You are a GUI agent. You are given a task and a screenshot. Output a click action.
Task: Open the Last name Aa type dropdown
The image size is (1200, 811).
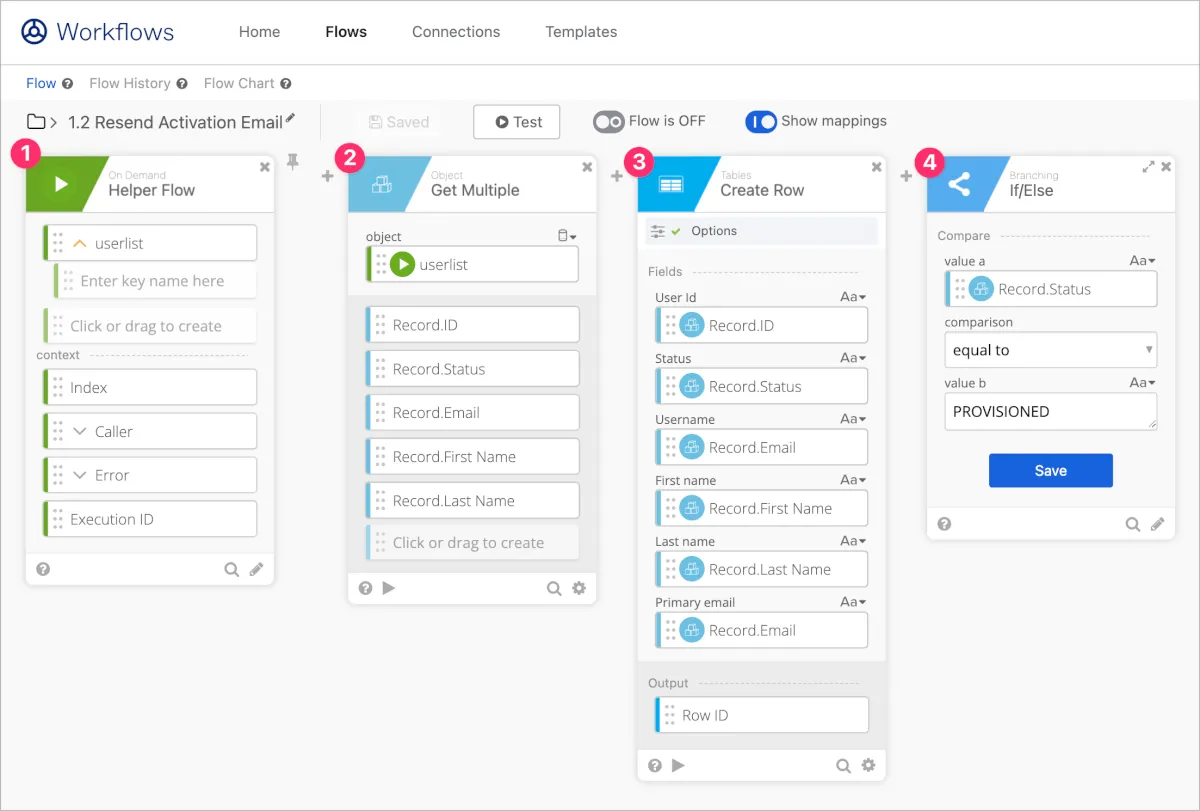[x=853, y=541]
